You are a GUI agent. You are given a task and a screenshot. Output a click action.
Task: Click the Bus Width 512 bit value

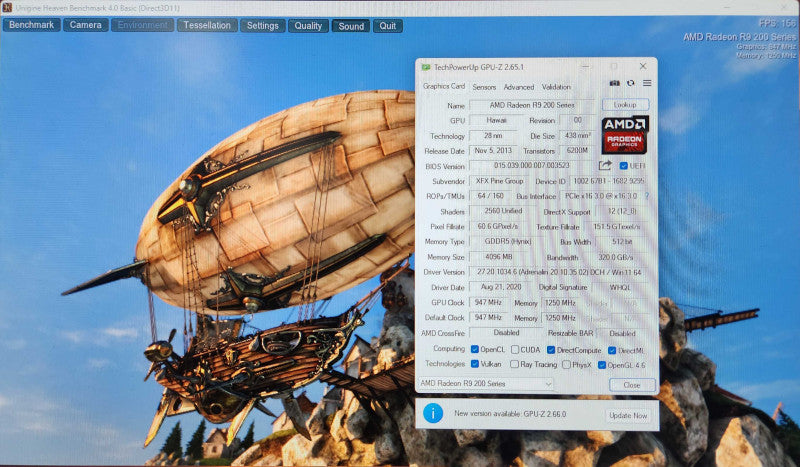point(621,242)
